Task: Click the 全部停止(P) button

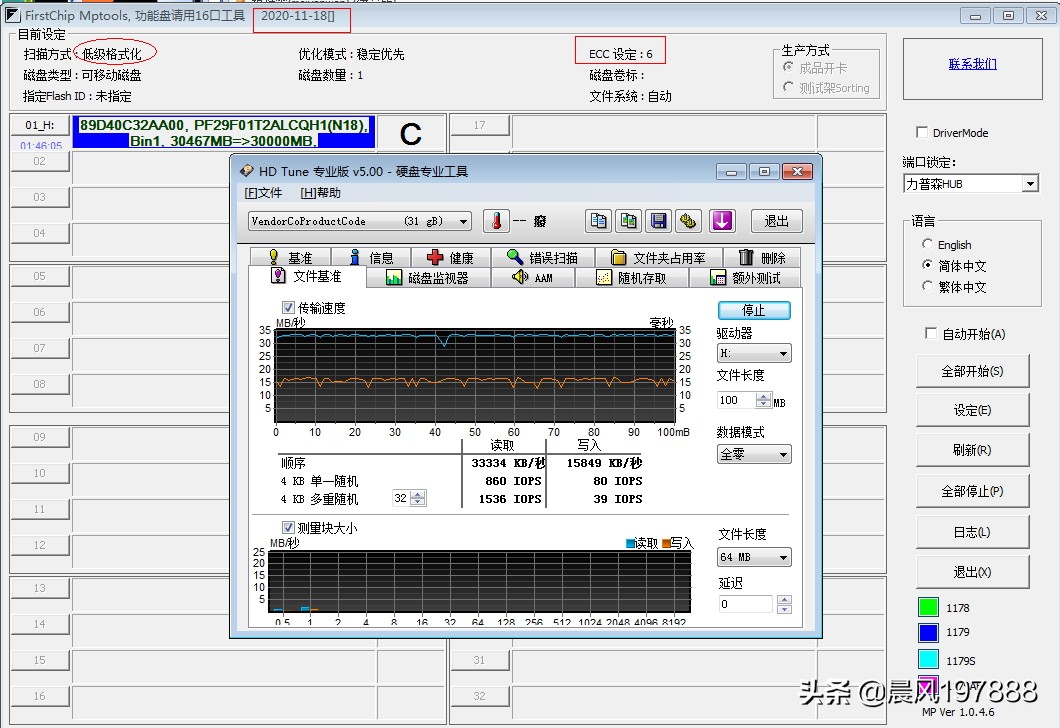Action: click(x=972, y=491)
